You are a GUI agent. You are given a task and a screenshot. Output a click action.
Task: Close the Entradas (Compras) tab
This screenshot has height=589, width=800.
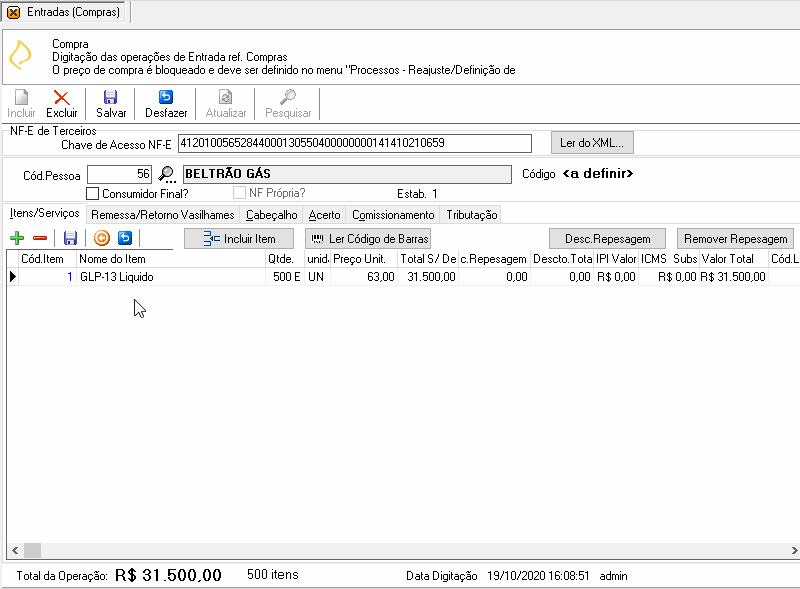[14, 12]
